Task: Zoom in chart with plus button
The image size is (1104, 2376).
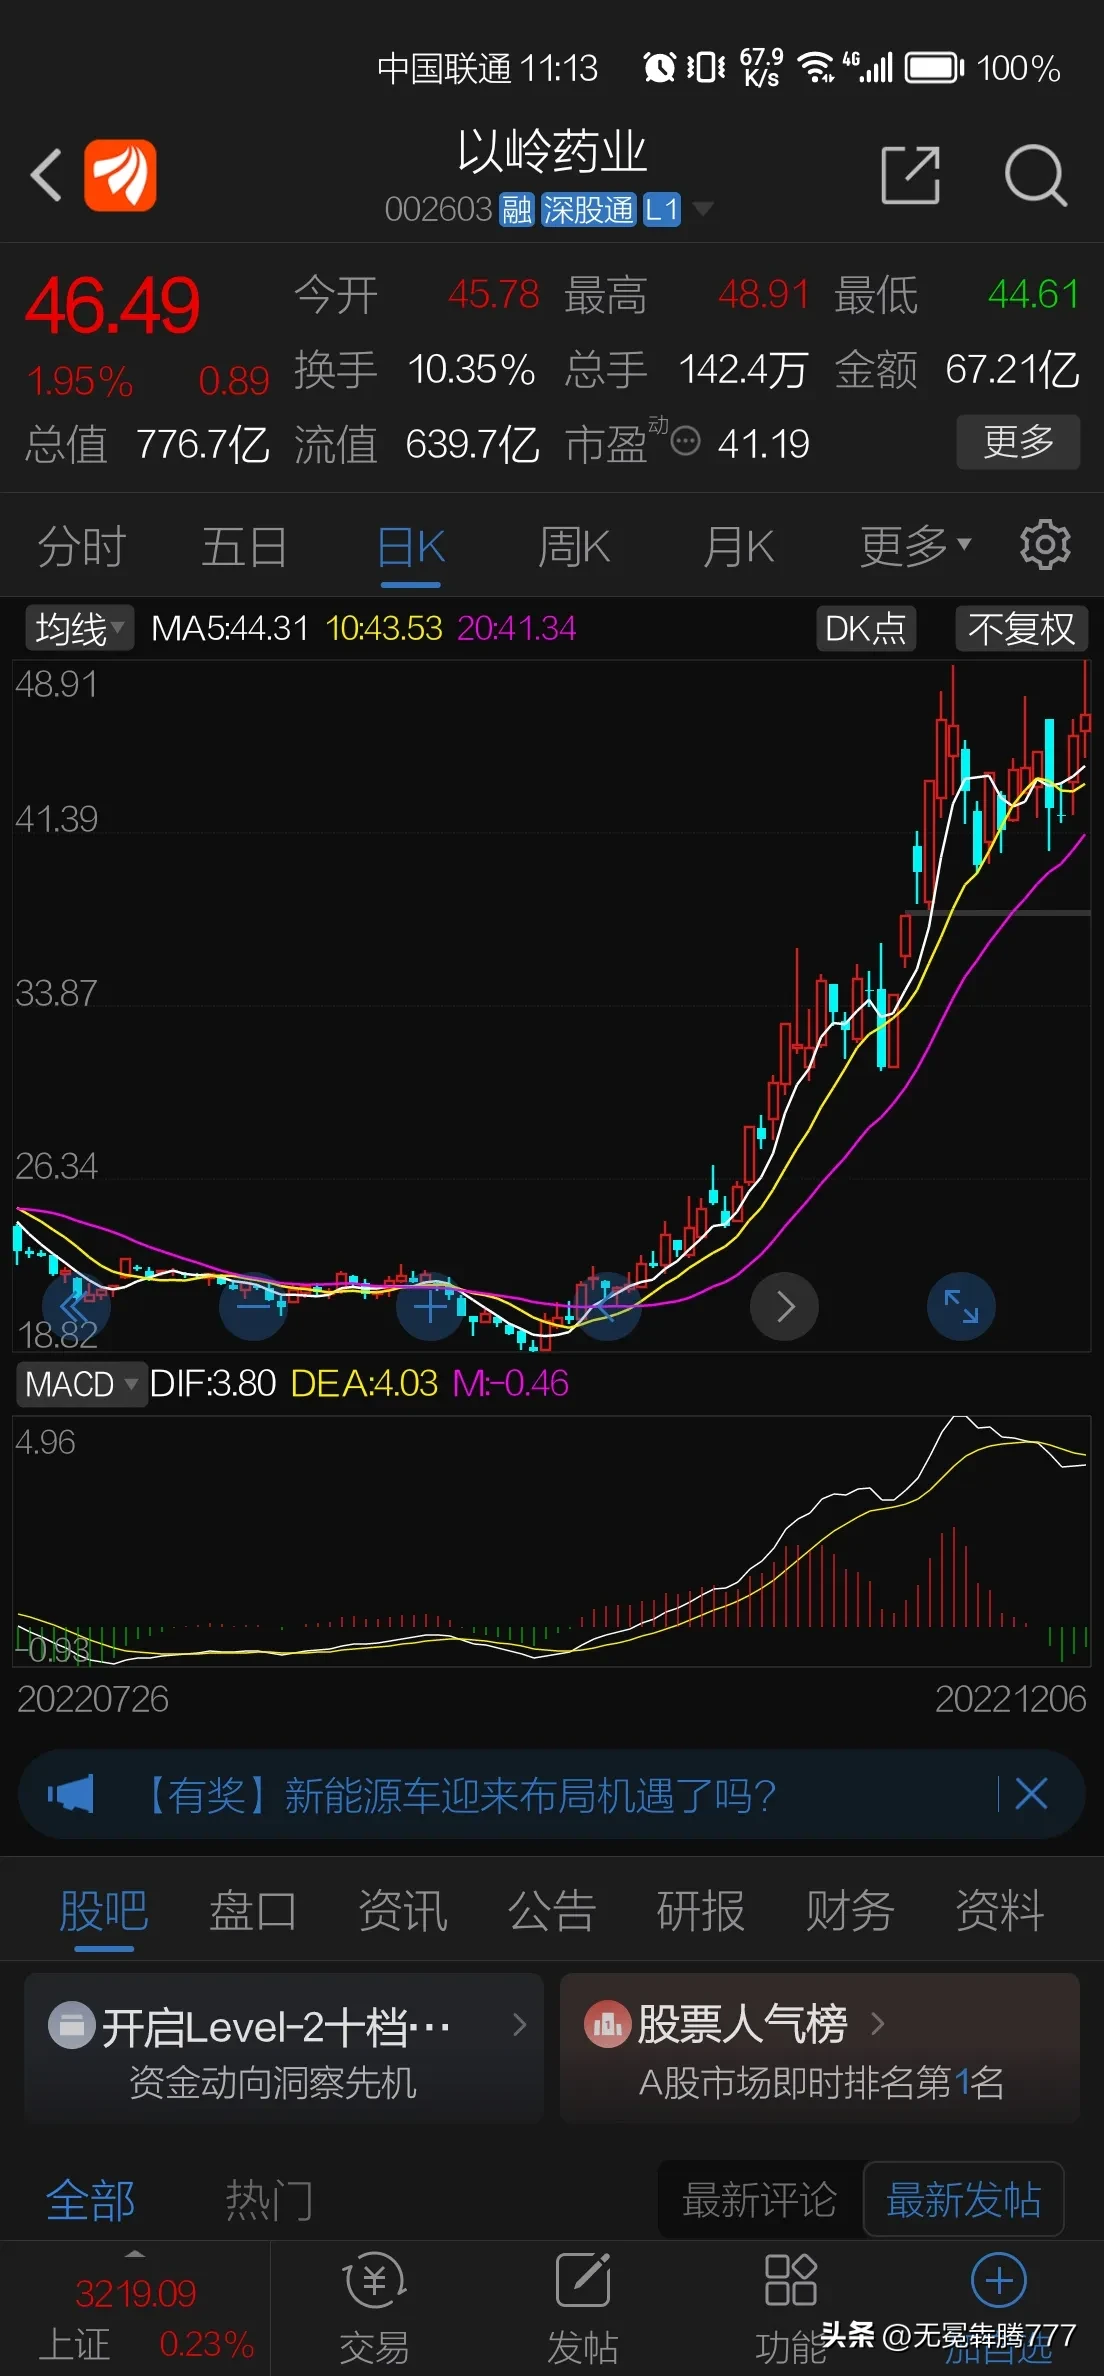Action: [x=431, y=1306]
